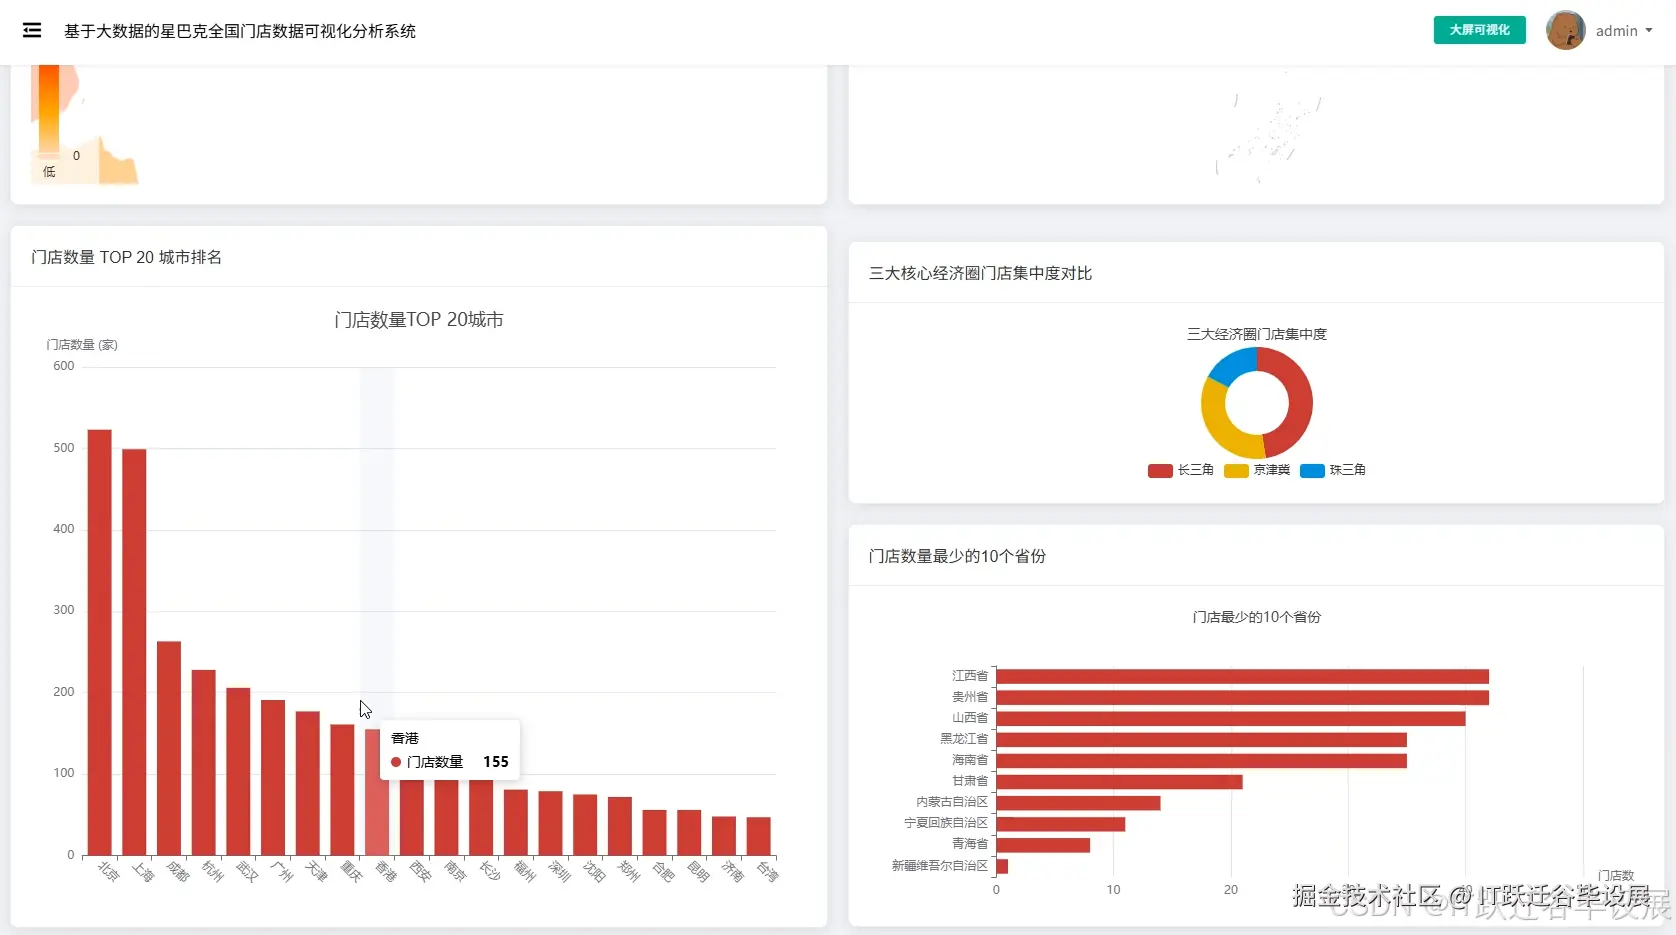Click the 北京 bar in TOP 20 chart
Screen dimensions: 1676x935
[100, 642]
